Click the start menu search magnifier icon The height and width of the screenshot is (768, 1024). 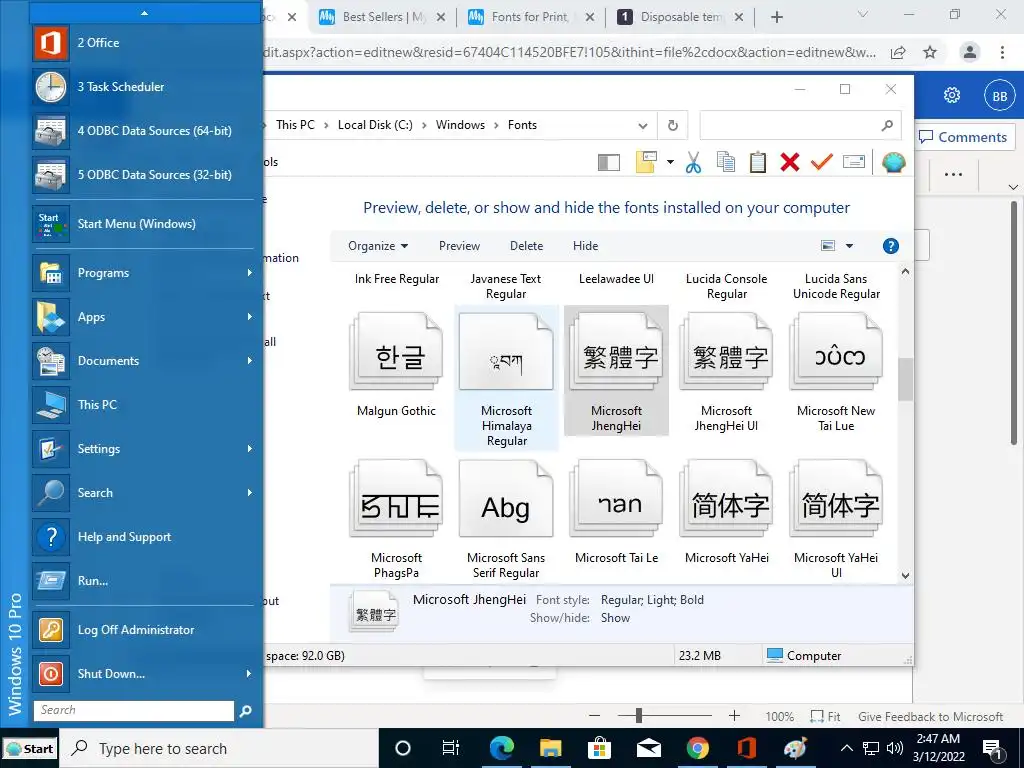(246, 711)
